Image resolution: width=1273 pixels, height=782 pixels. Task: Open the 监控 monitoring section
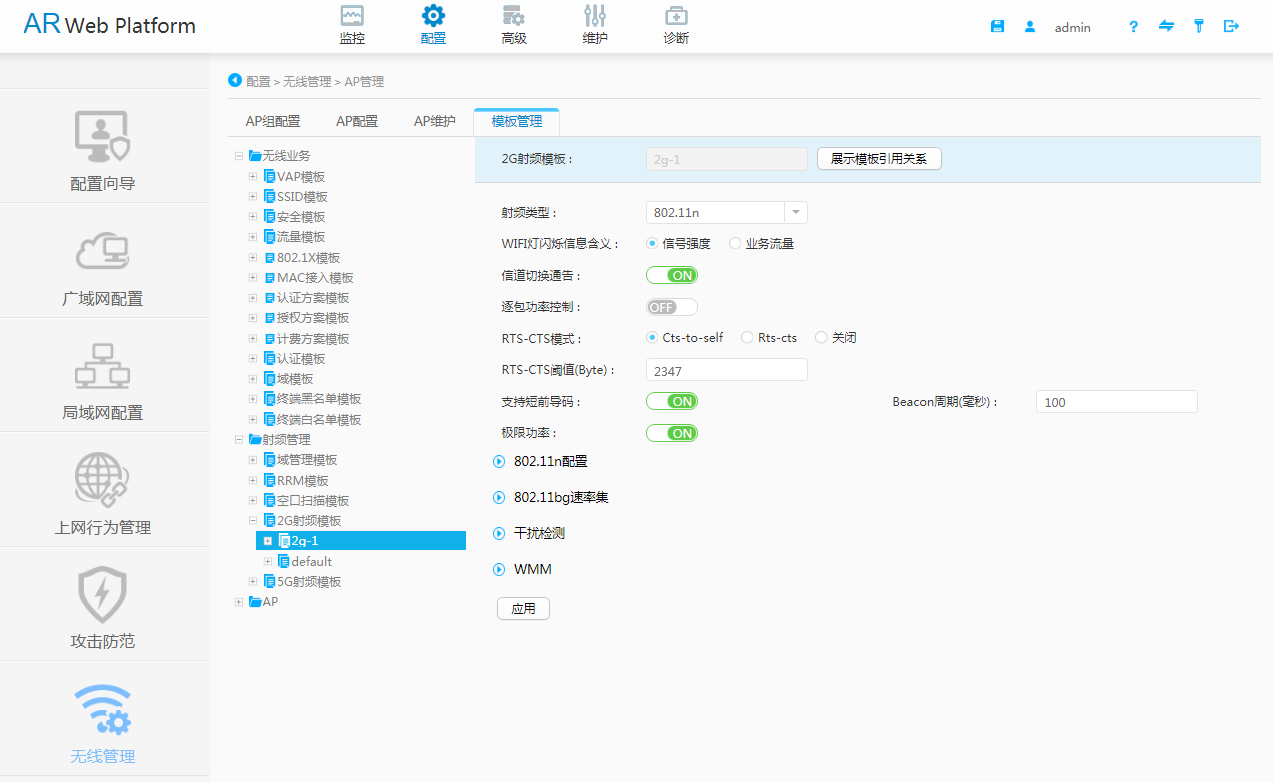pos(352,26)
